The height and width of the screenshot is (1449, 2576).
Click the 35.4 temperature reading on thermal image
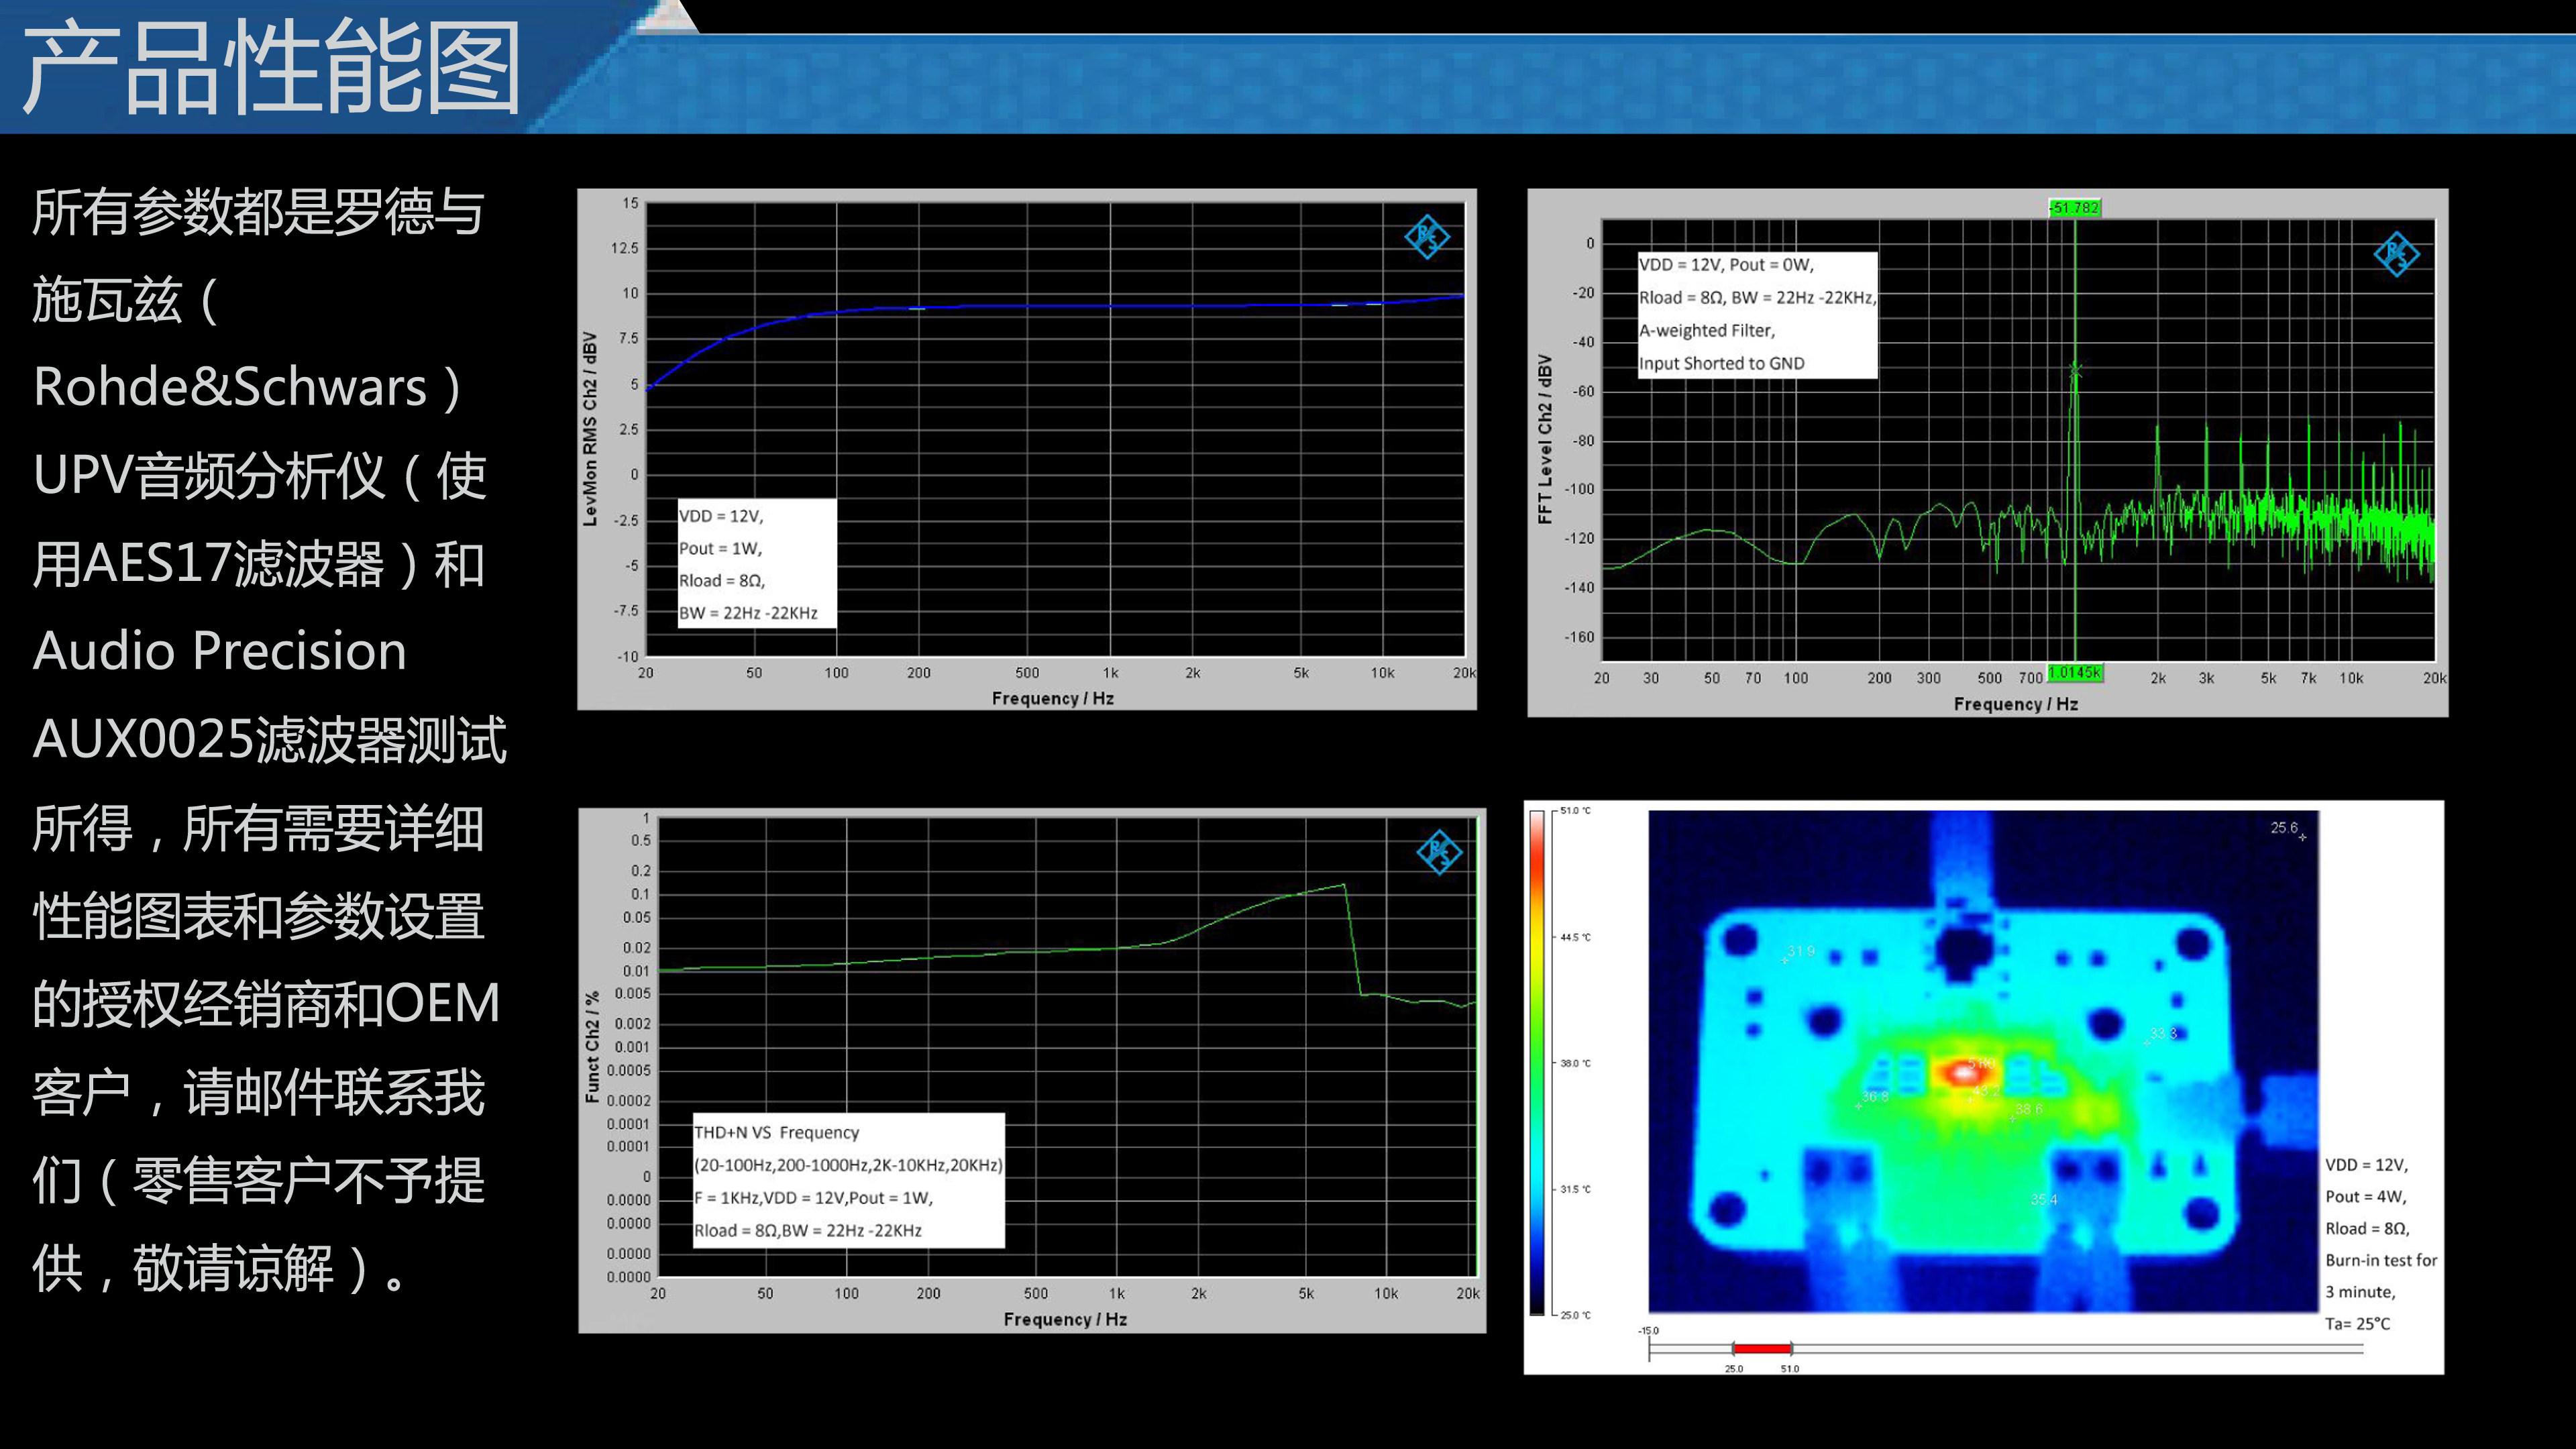pos(2043,1199)
